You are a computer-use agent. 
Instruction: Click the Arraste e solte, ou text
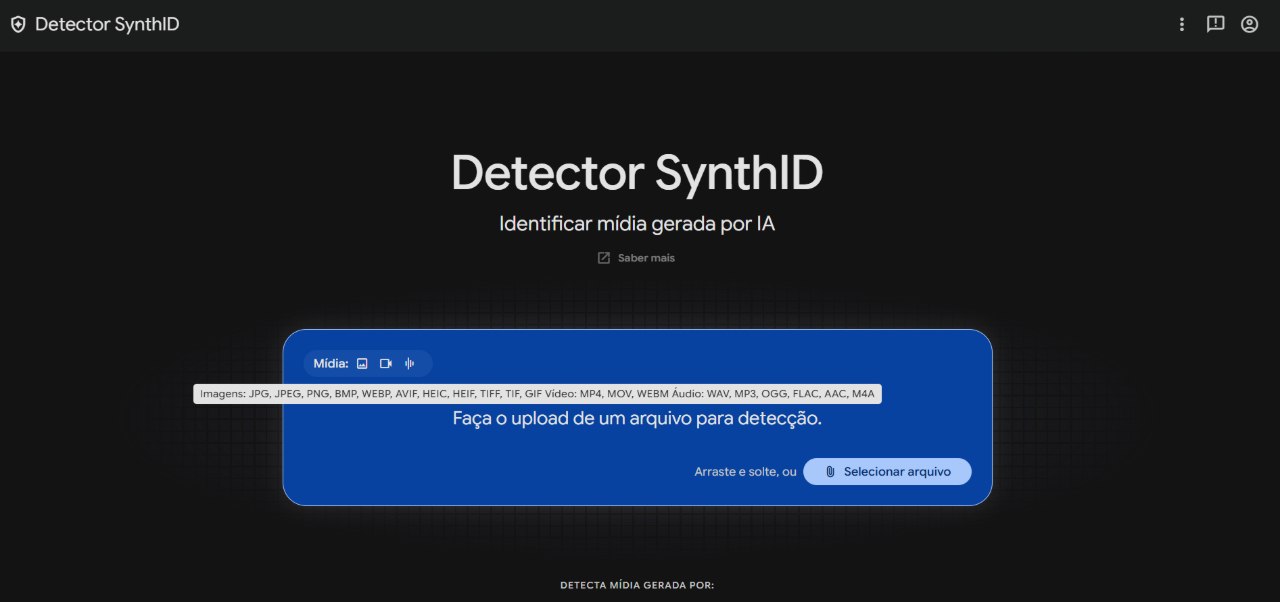746,472
